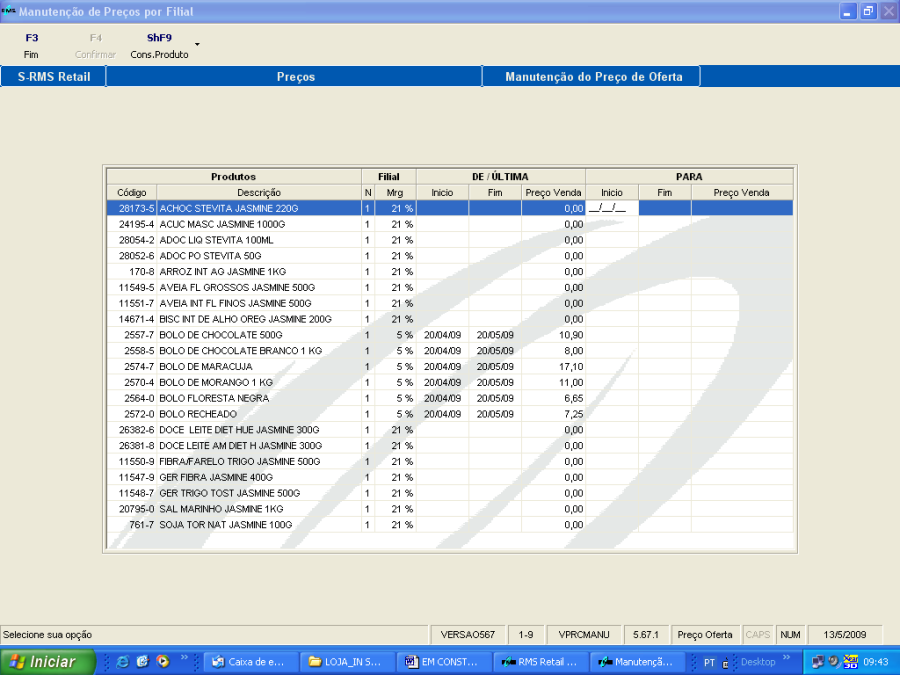Click the system clock showing 09:43

(x=876, y=662)
